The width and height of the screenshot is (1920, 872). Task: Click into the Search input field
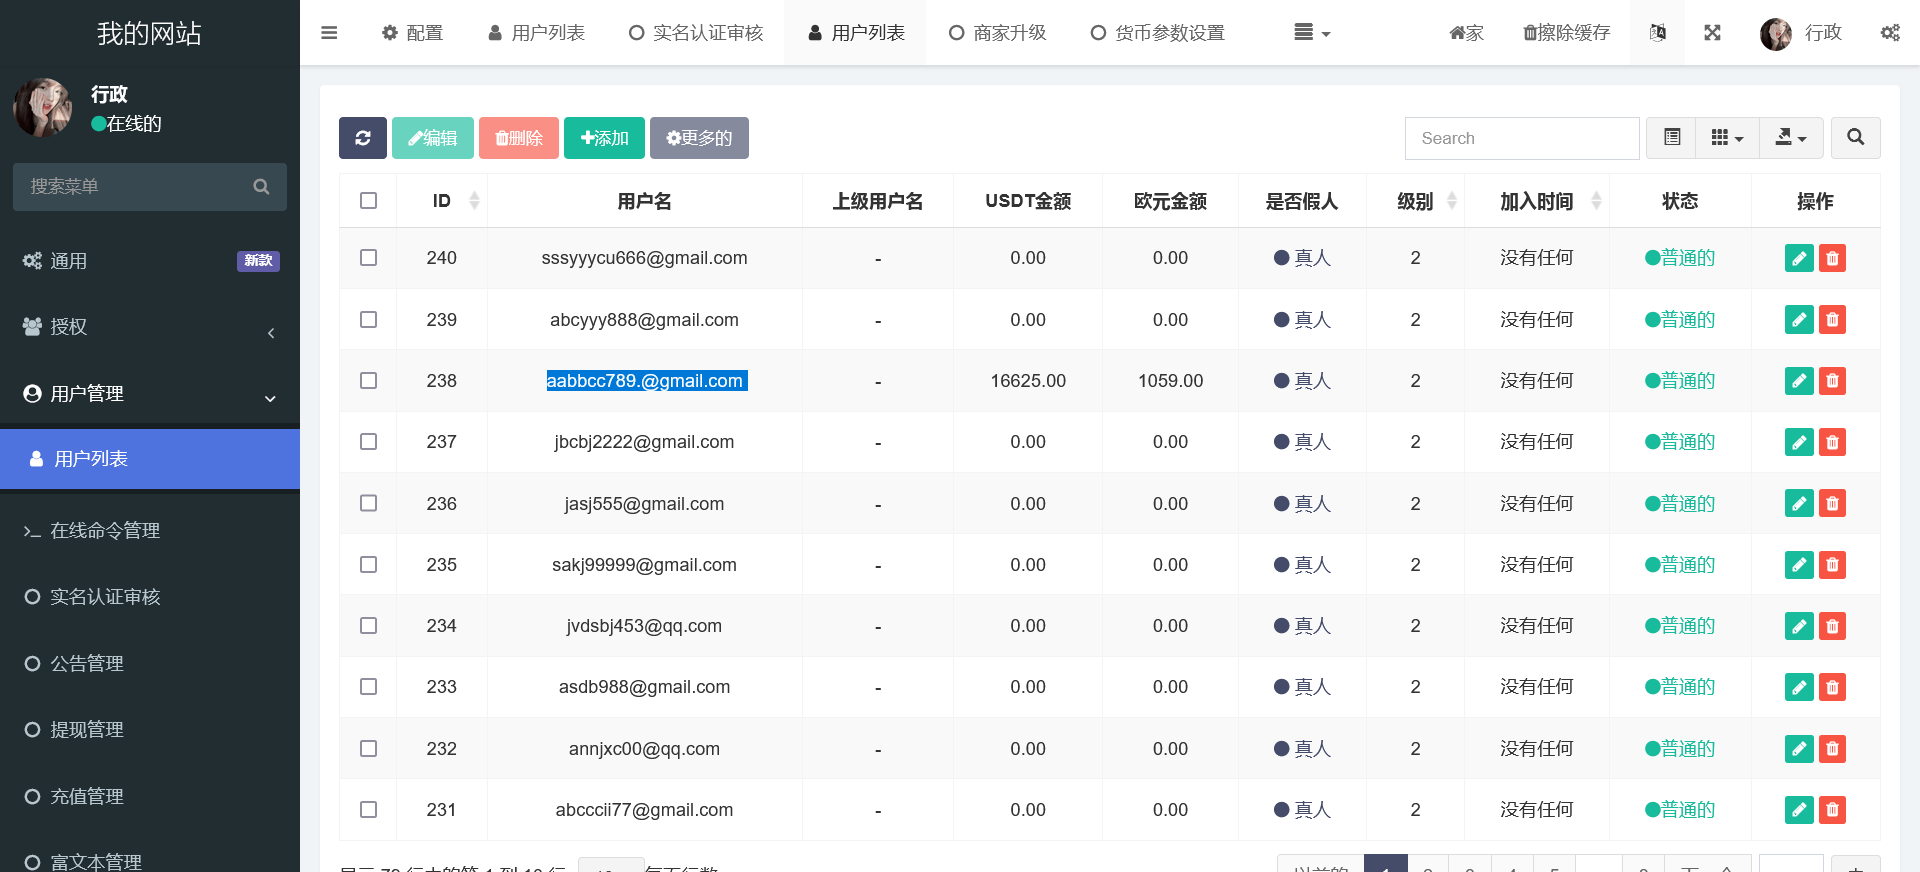click(x=1521, y=138)
